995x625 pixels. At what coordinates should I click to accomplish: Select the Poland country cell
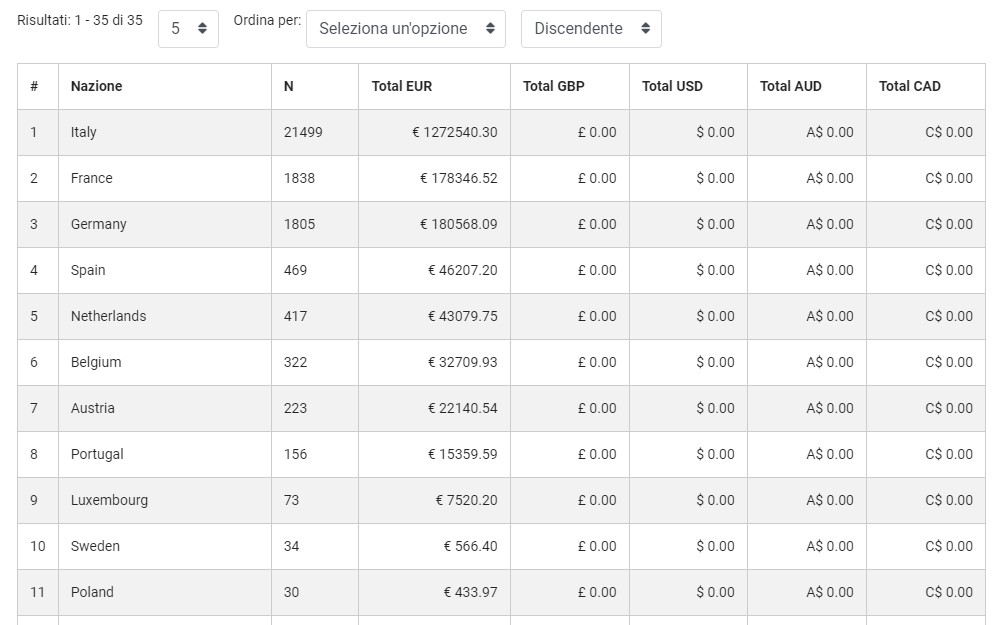92,592
